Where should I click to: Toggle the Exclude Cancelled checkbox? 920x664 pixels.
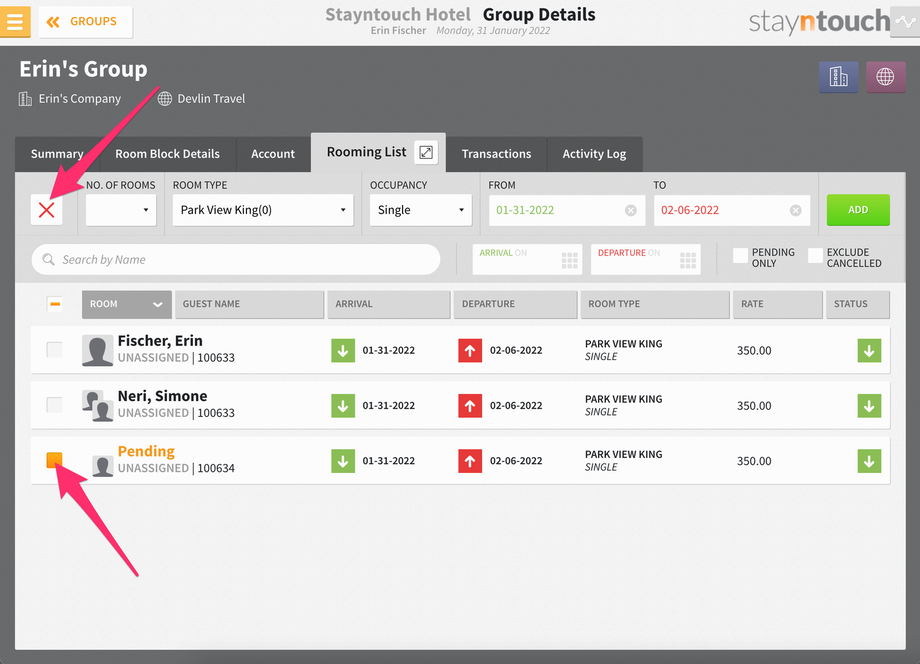point(815,255)
